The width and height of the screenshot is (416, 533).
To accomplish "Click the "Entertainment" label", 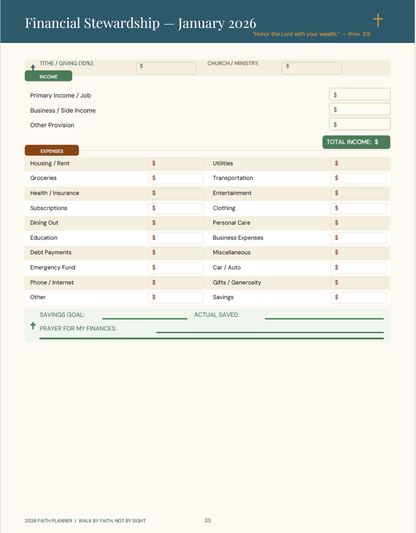I will point(232,193).
